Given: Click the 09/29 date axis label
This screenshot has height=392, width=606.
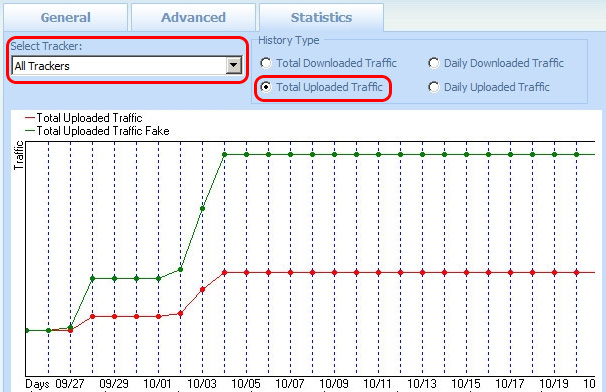Looking at the screenshot, I should [x=114, y=384].
